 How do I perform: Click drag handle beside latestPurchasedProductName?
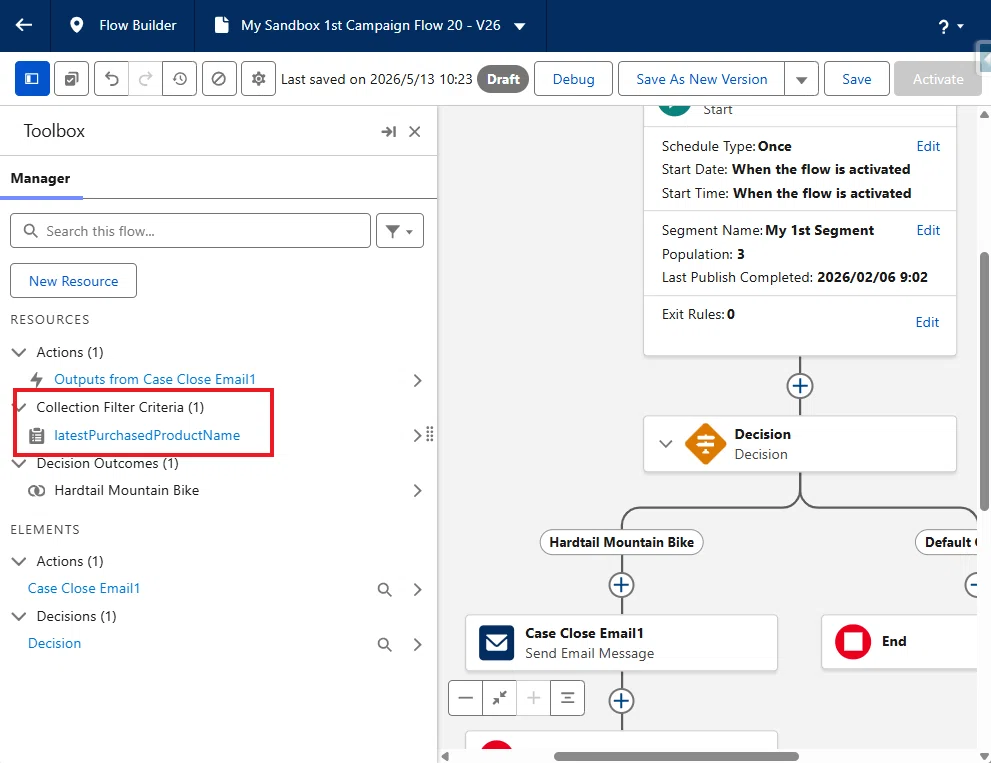430,434
